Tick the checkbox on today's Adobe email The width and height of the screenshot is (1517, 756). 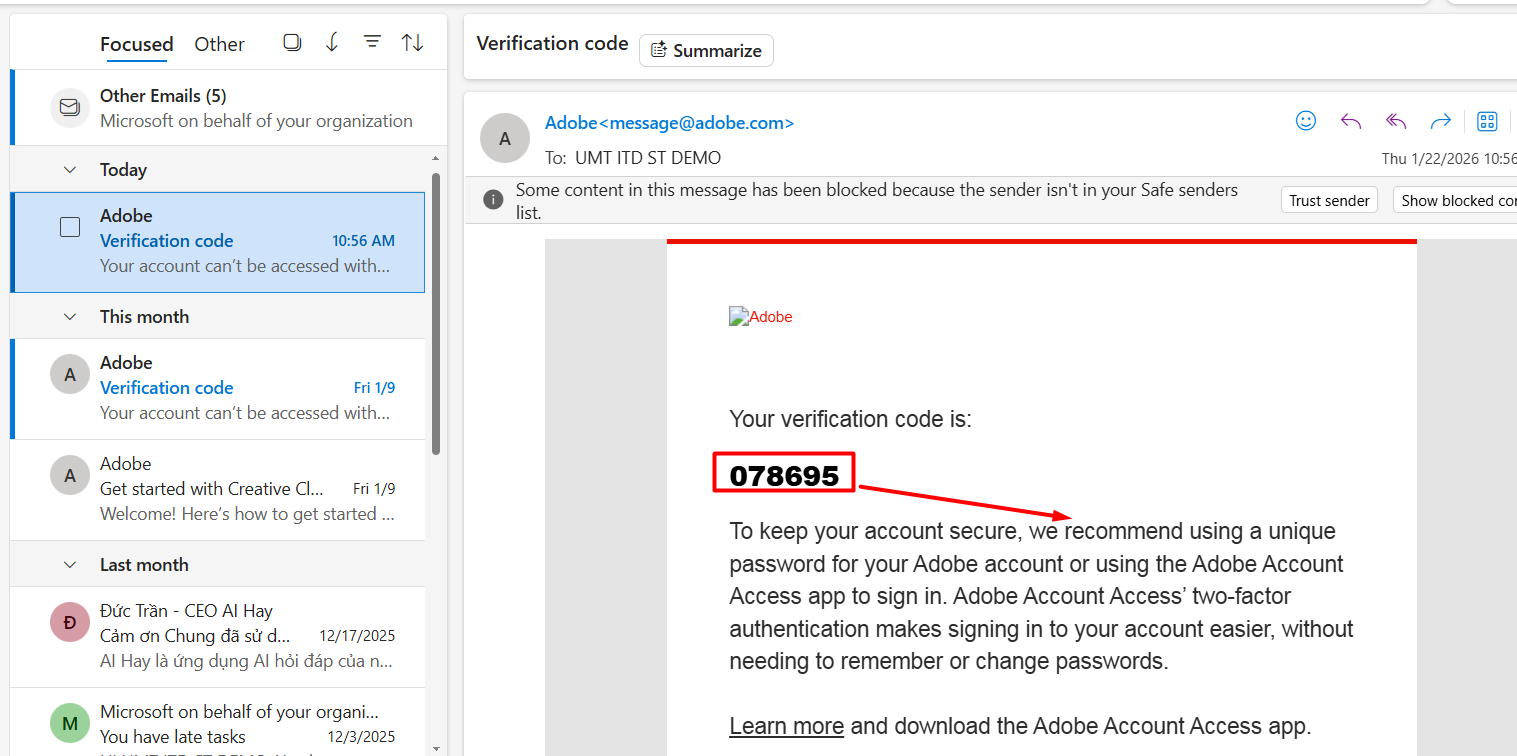(x=70, y=227)
